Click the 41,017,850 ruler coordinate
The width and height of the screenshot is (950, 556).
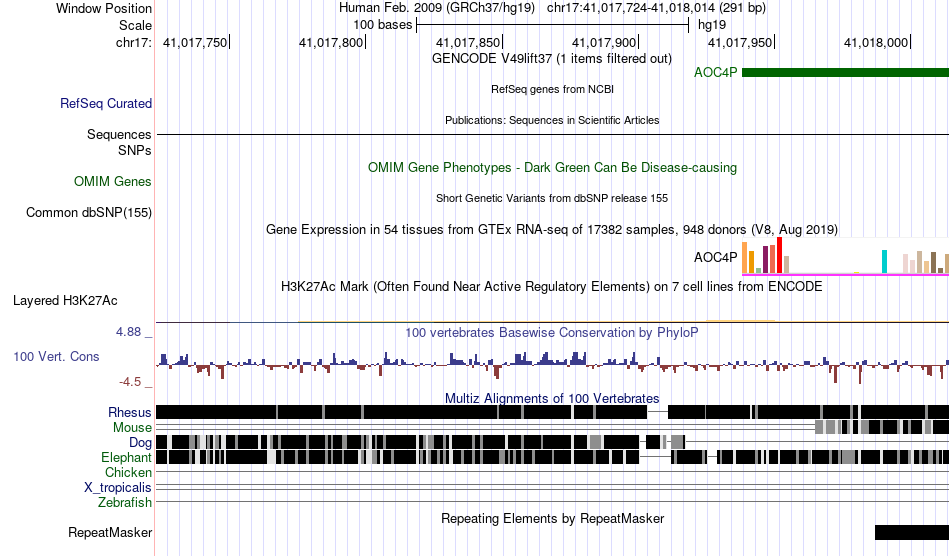tap(468, 43)
